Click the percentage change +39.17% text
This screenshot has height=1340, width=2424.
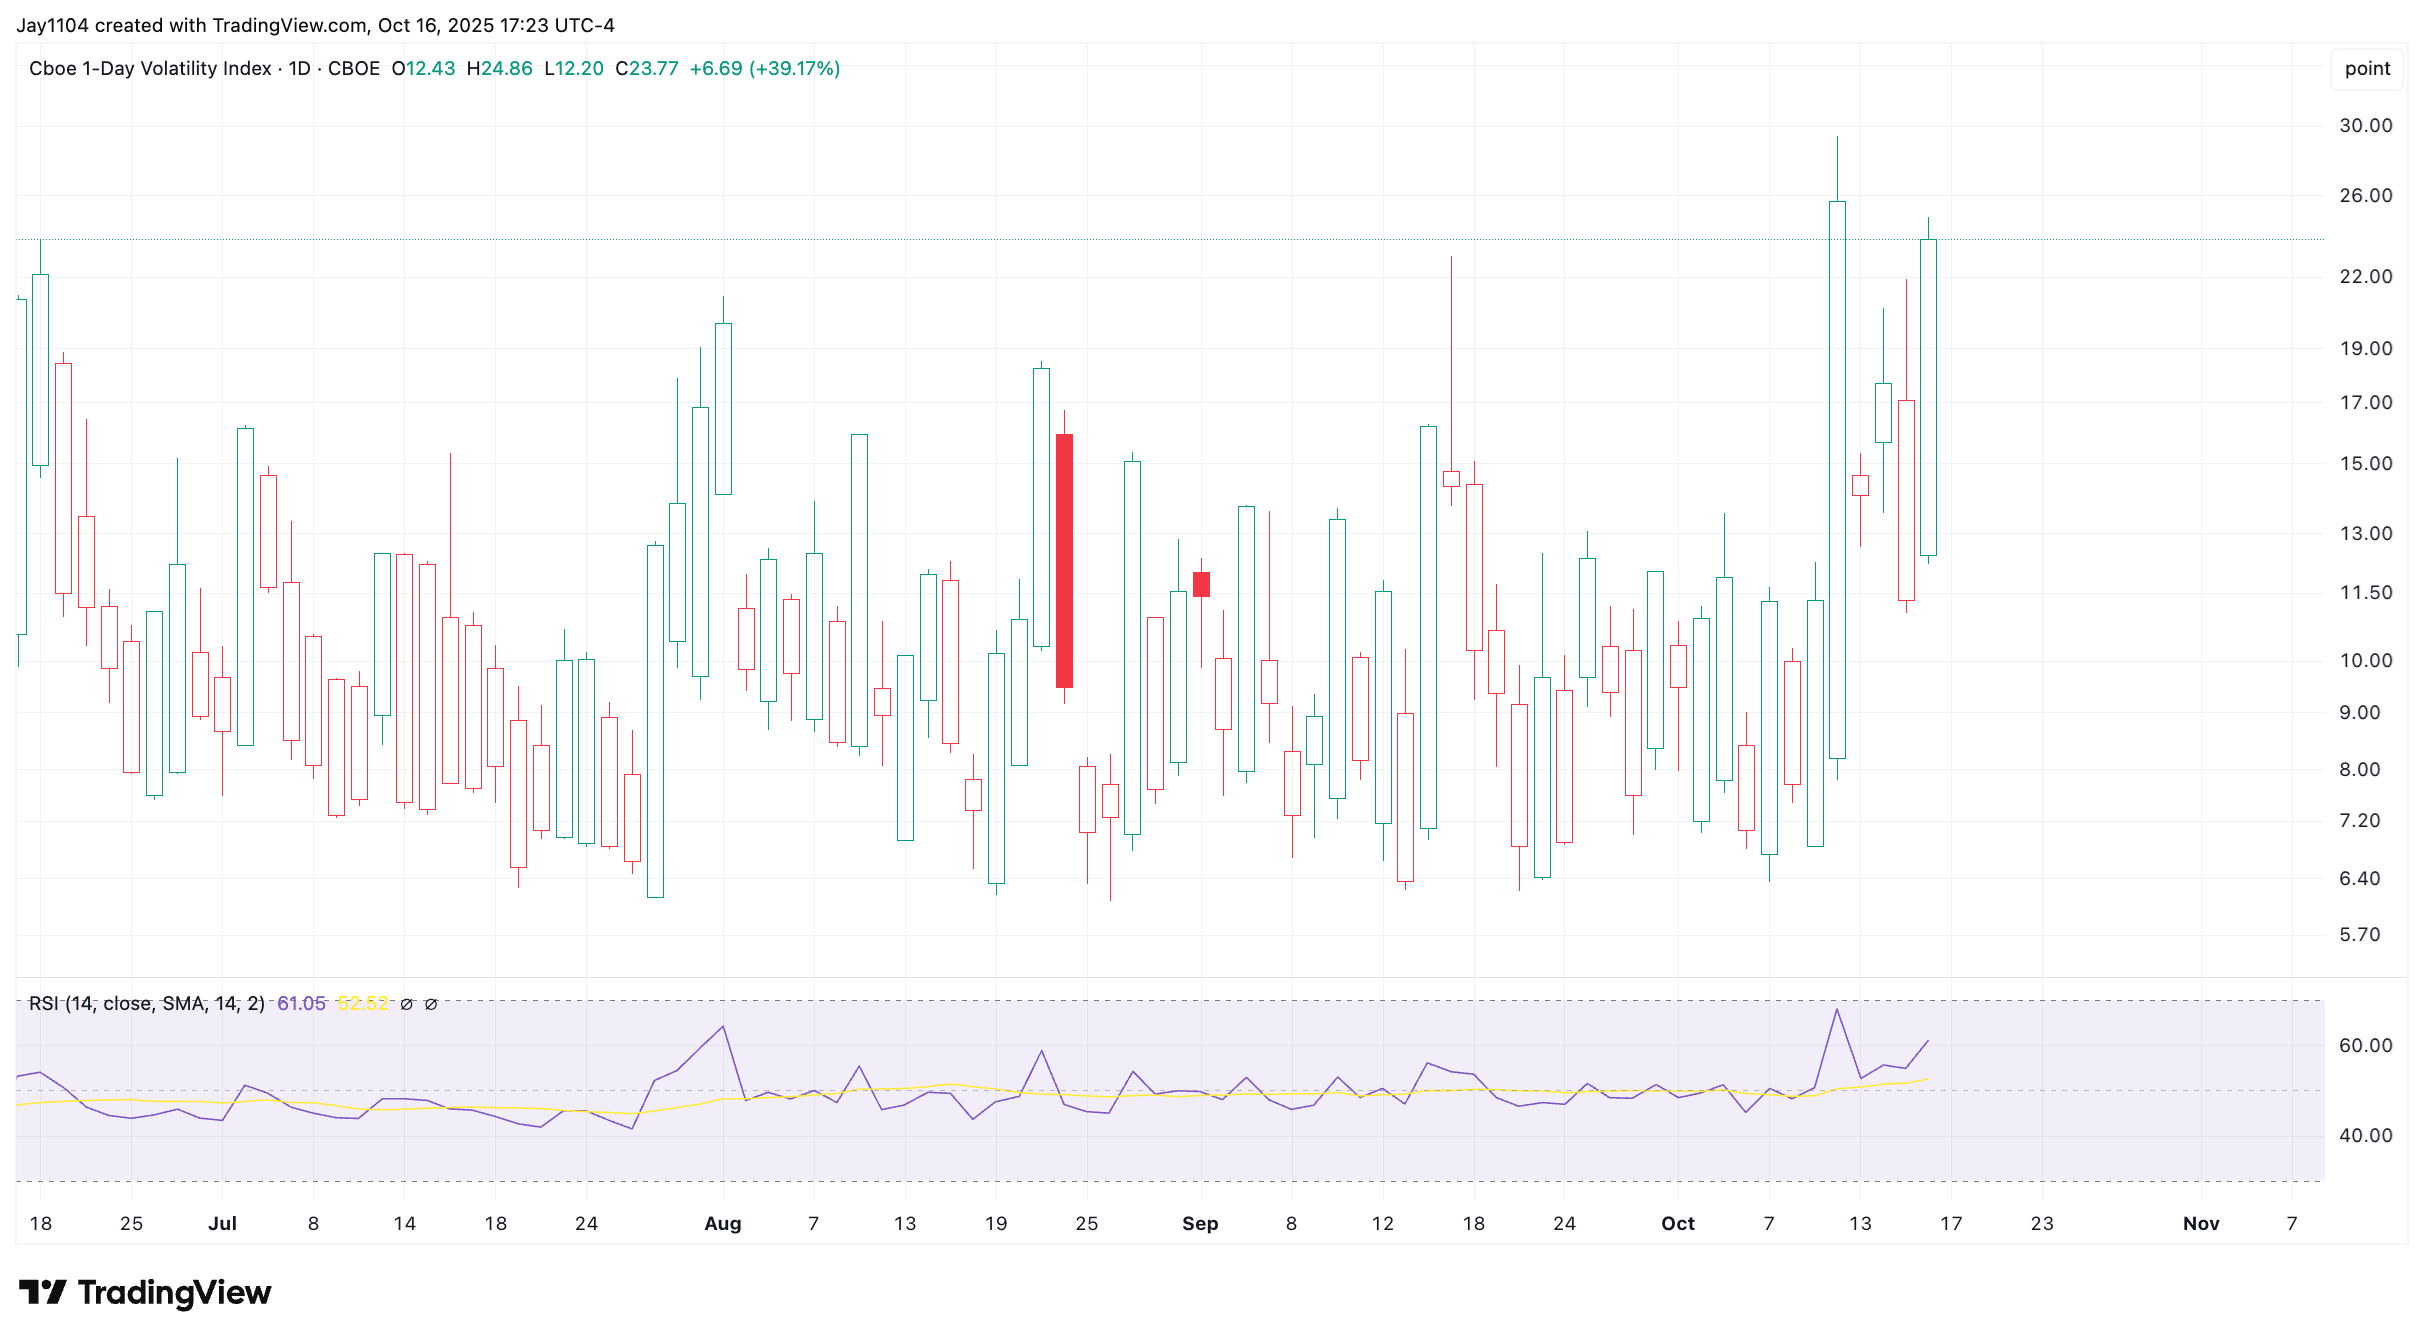point(795,68)
